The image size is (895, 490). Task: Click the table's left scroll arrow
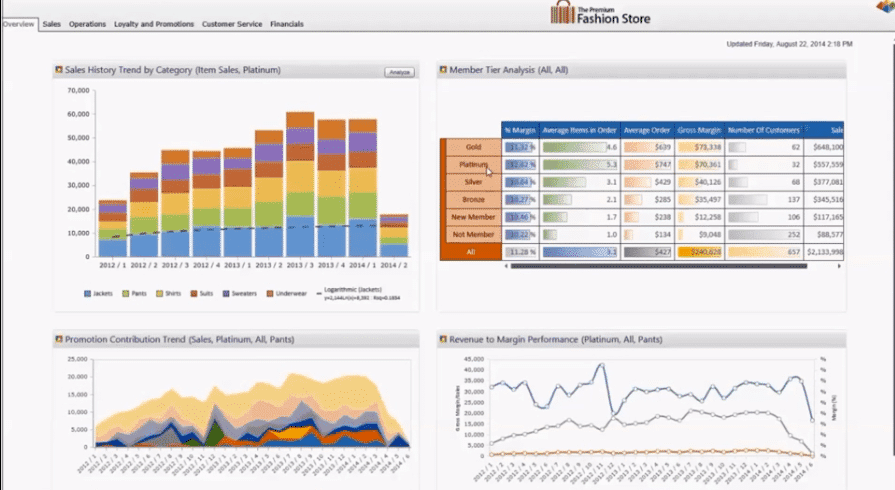click(x=506, y=266)
